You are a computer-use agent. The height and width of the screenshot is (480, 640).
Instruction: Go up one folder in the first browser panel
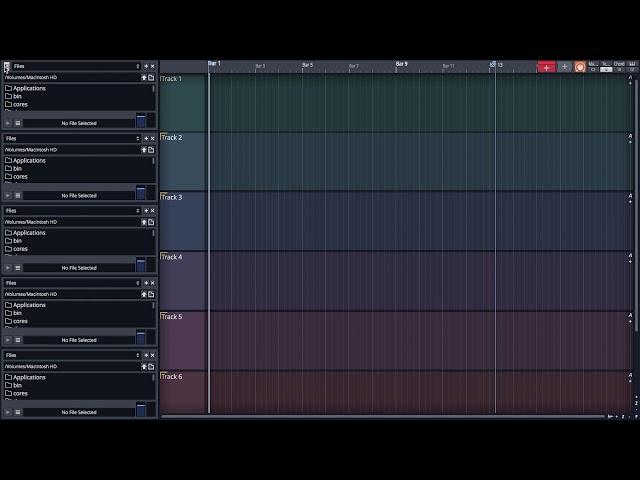coord(144,77)
